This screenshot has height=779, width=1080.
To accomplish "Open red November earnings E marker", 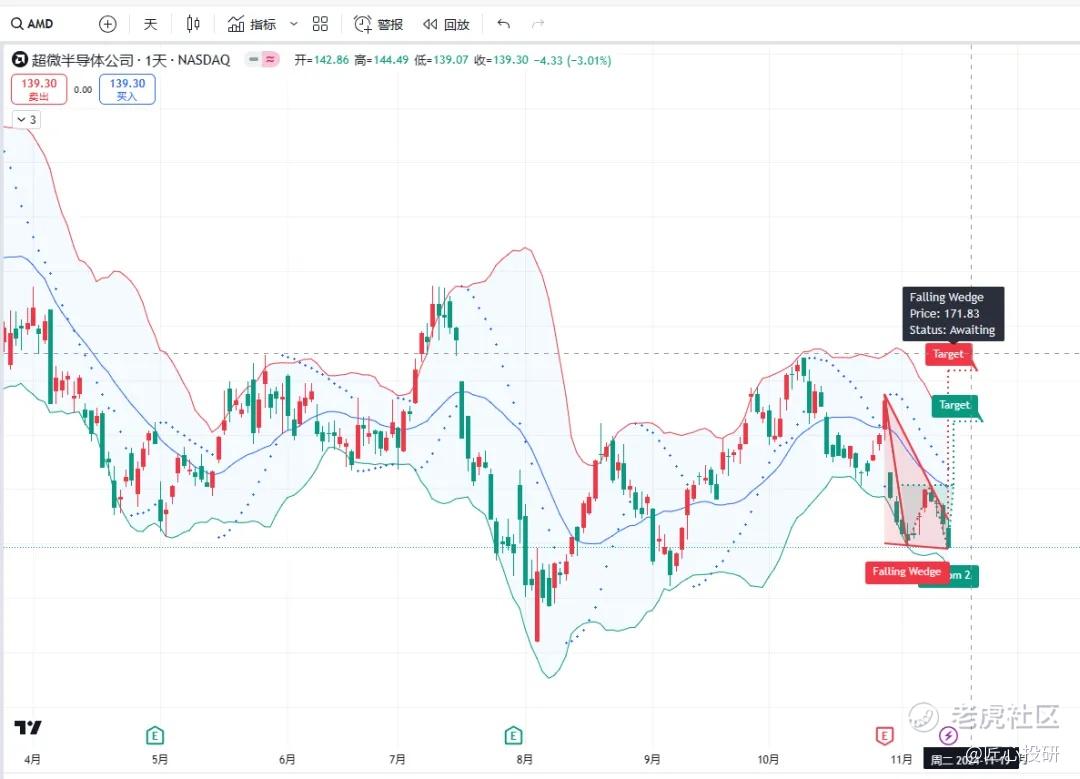I will pyautogui.click(x=884, y=736).
